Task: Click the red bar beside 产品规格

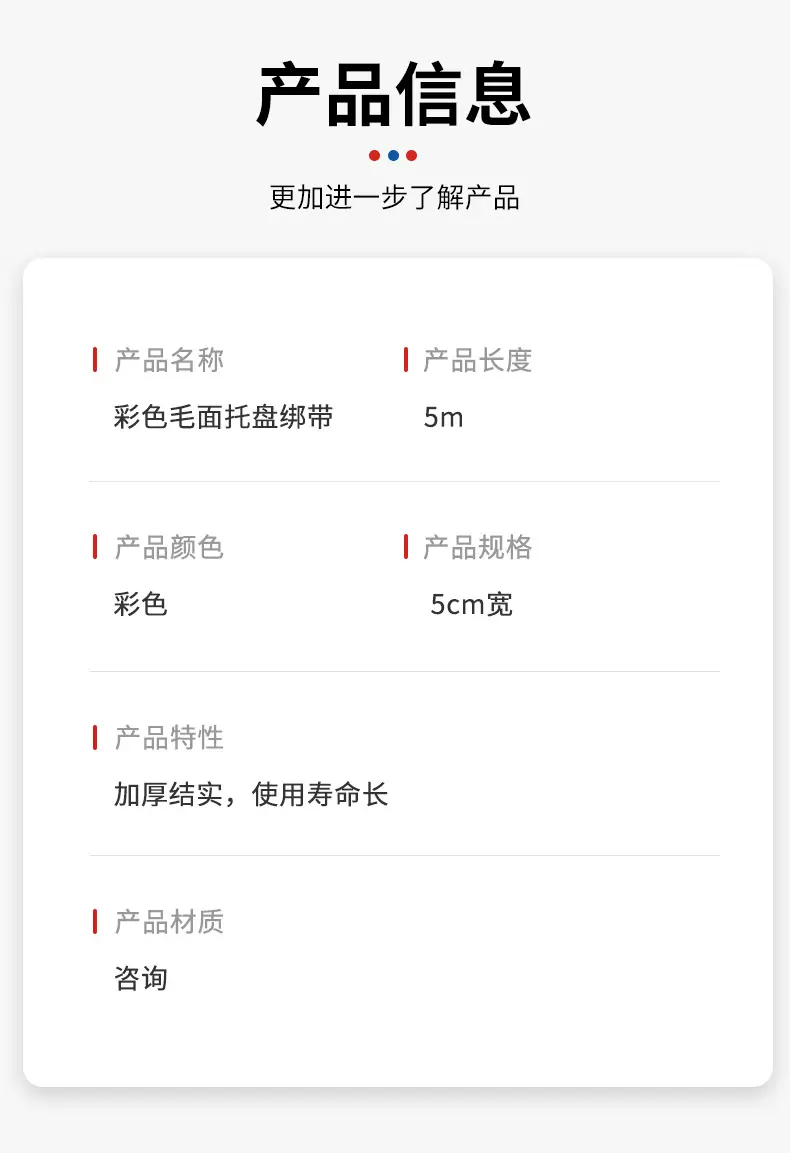Action: [x=406, y=546]
